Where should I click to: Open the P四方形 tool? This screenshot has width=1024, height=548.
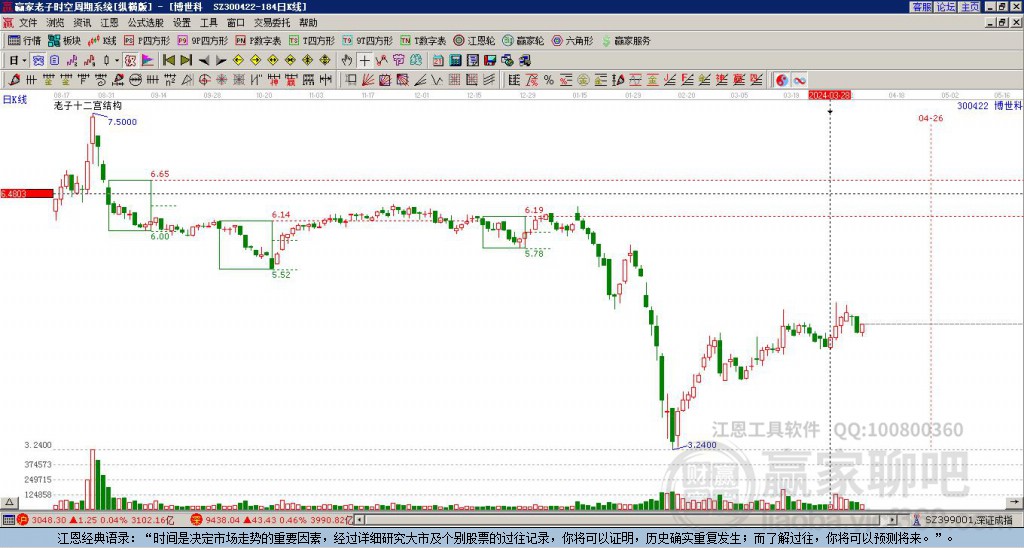tap(147, 40)
